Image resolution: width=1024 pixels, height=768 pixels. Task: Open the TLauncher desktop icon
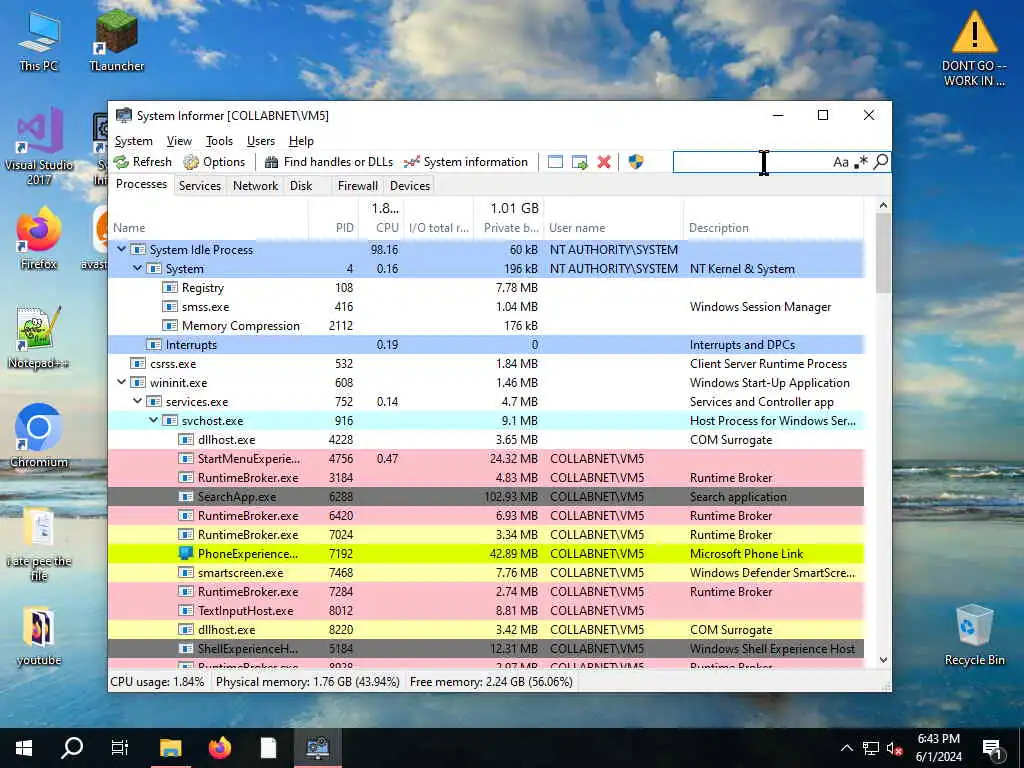116,40
